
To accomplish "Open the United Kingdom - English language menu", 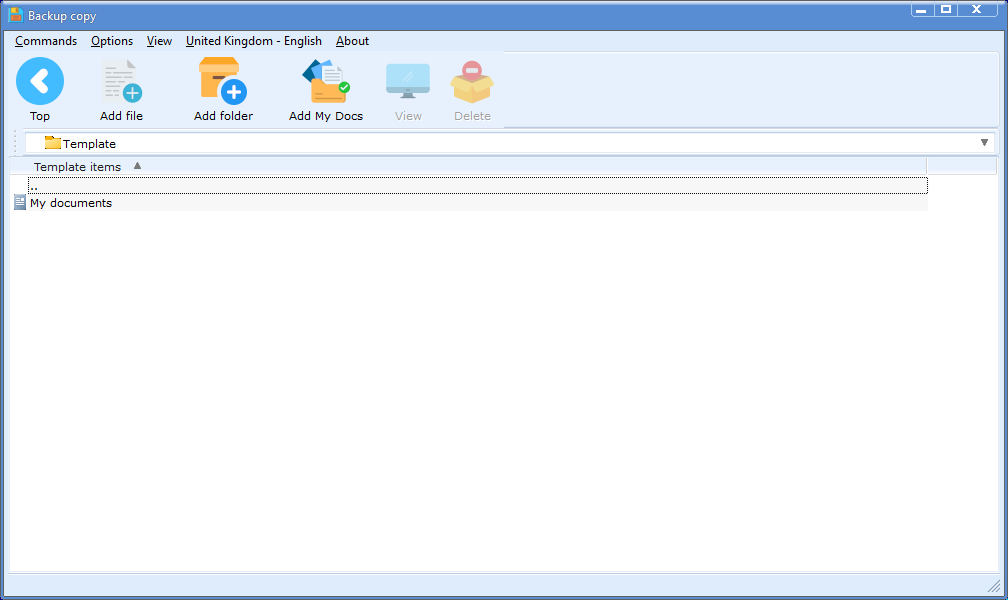I will pyautogui.click(x=254, y=41).
